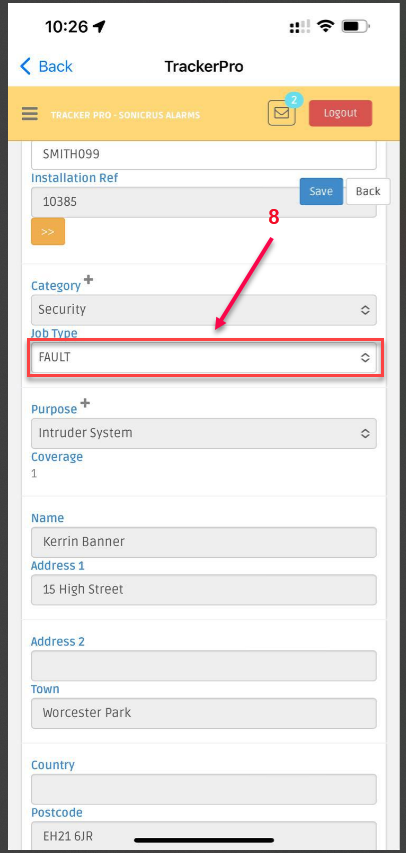Click the empty Address 2 field
Image resolution: width=406 pixels, height=853 pixels.
(204, 666)
